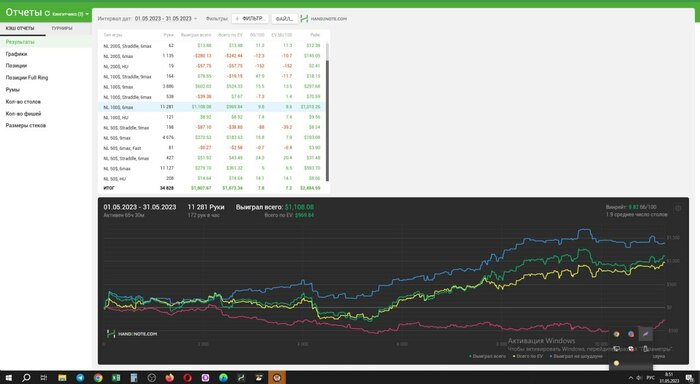
Task: Toggle the Выиграл на шоудауне legend series
Action: click(x=576, y=356)
